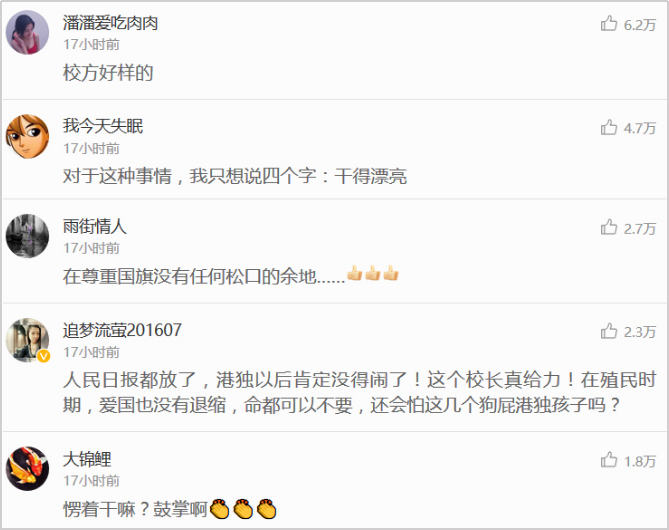The width and height of the screenshot is (669, 530).
Task: Click thumbs-up icon on 我今天失眠's comment
Action: [x=609, y=127]
